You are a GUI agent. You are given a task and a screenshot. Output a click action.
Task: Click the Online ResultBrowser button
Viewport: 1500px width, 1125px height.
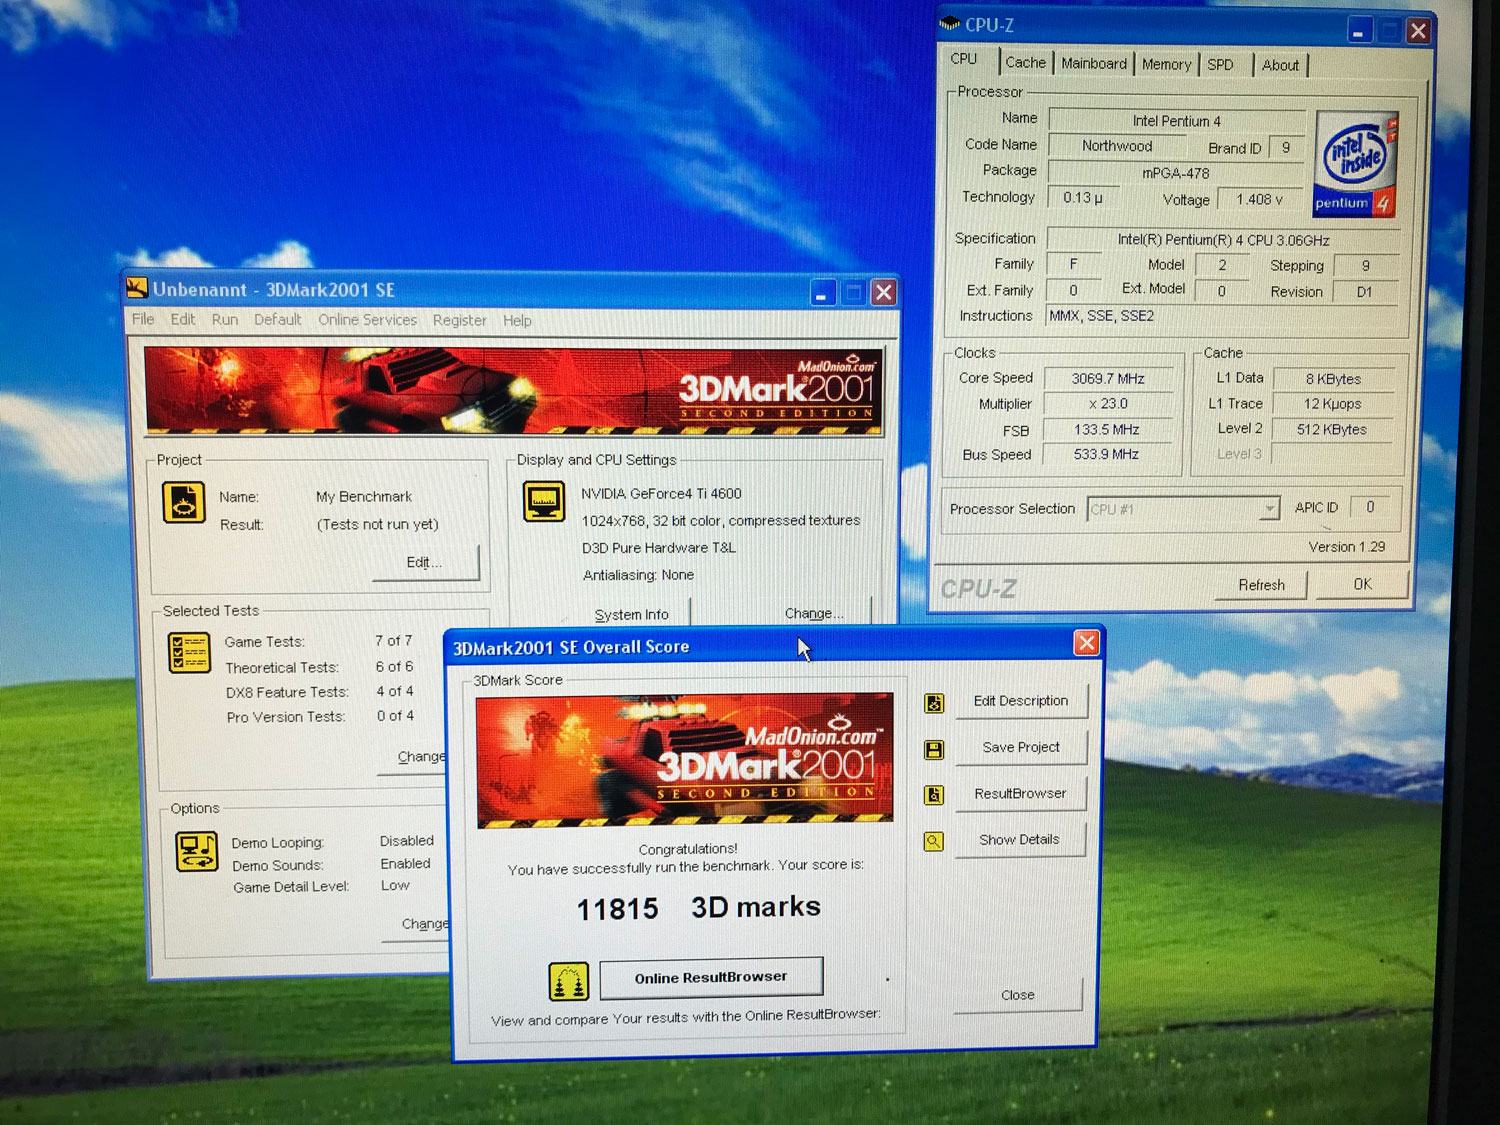(711, 977)
